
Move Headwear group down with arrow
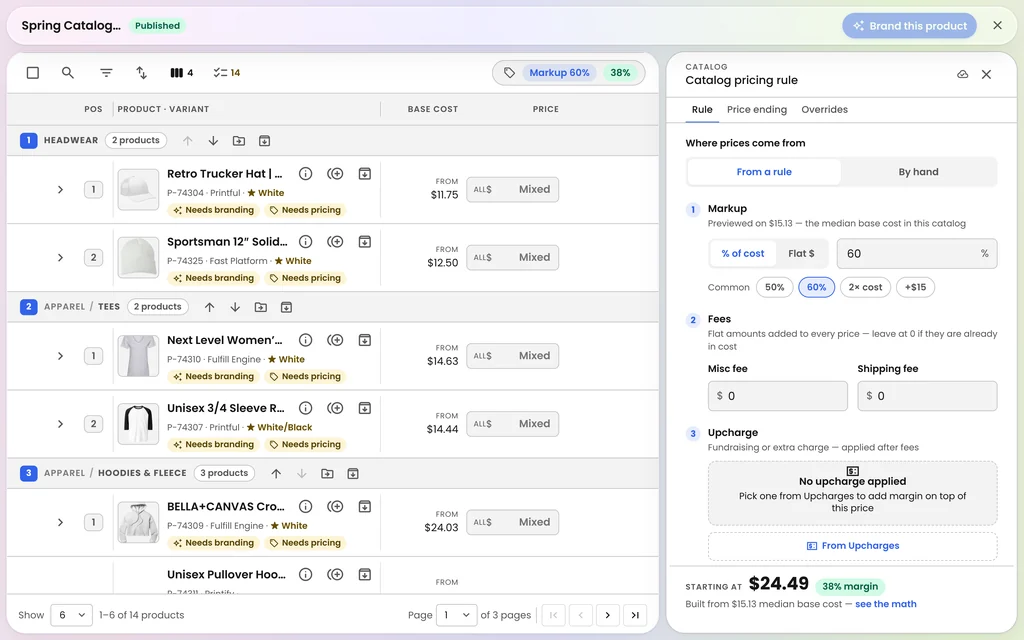pyautogui.click(x=213, y=141)
